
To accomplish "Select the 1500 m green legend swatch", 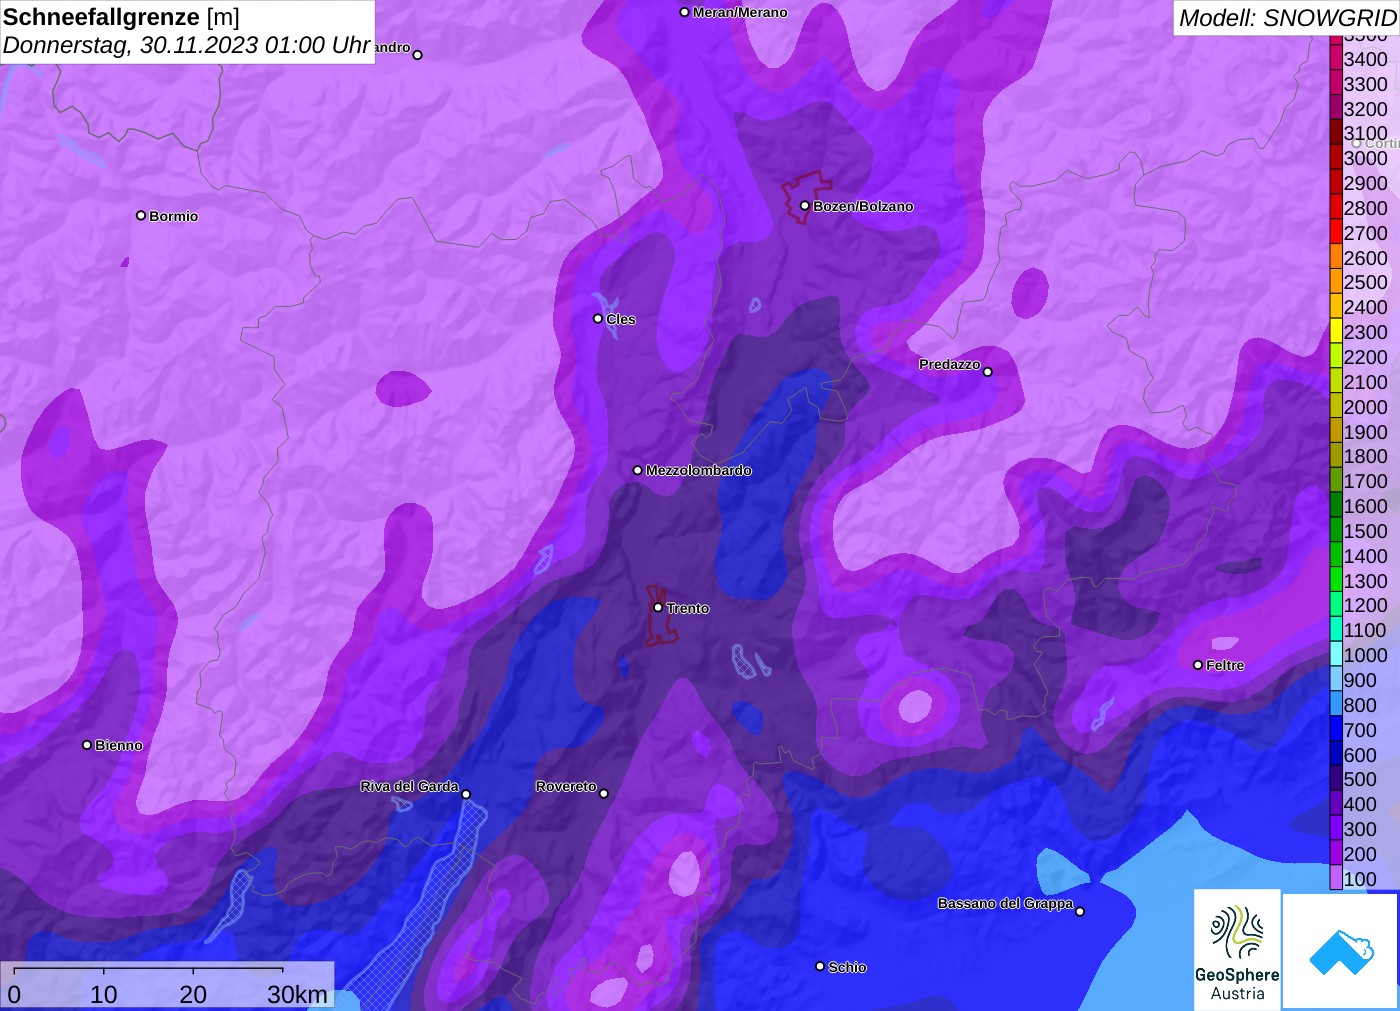I will [x=1336, y=531].
